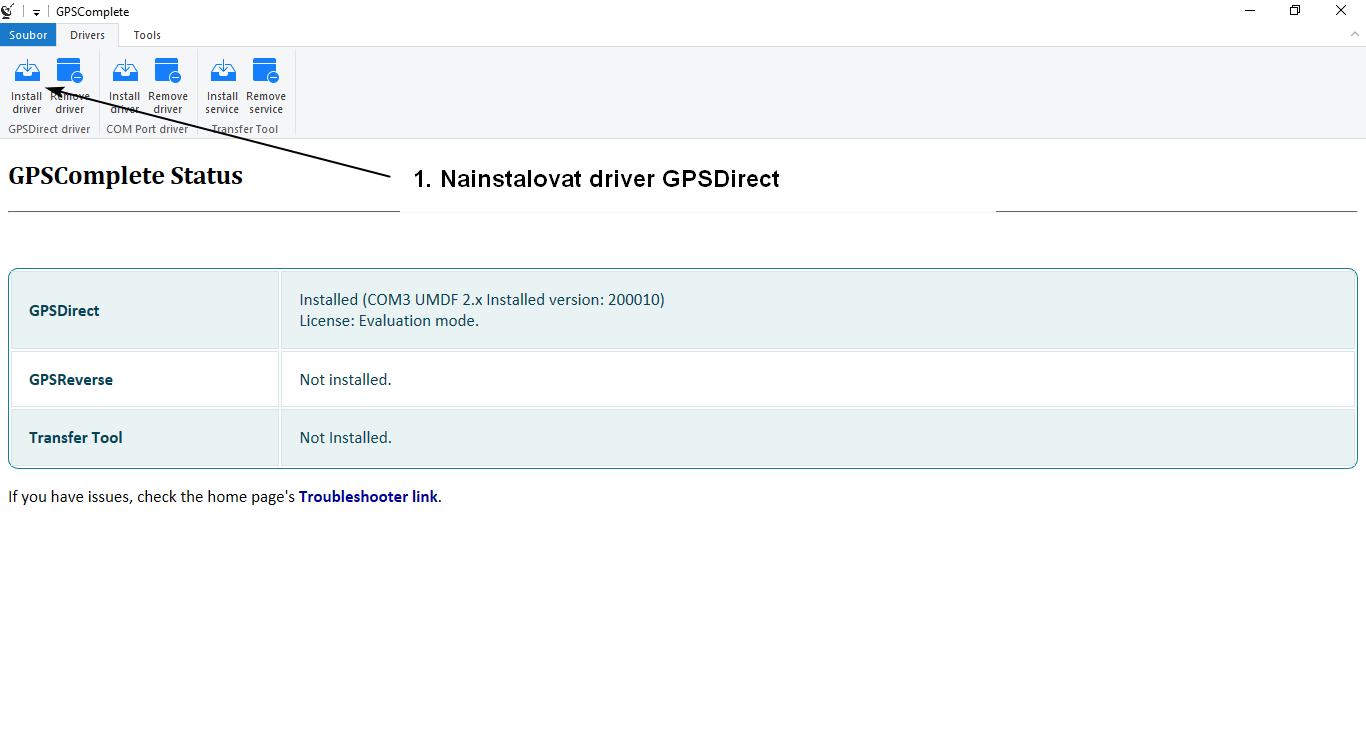
Task: Open the GPSComplete satellite icon menu in title bar
Action: pos(9,11)
